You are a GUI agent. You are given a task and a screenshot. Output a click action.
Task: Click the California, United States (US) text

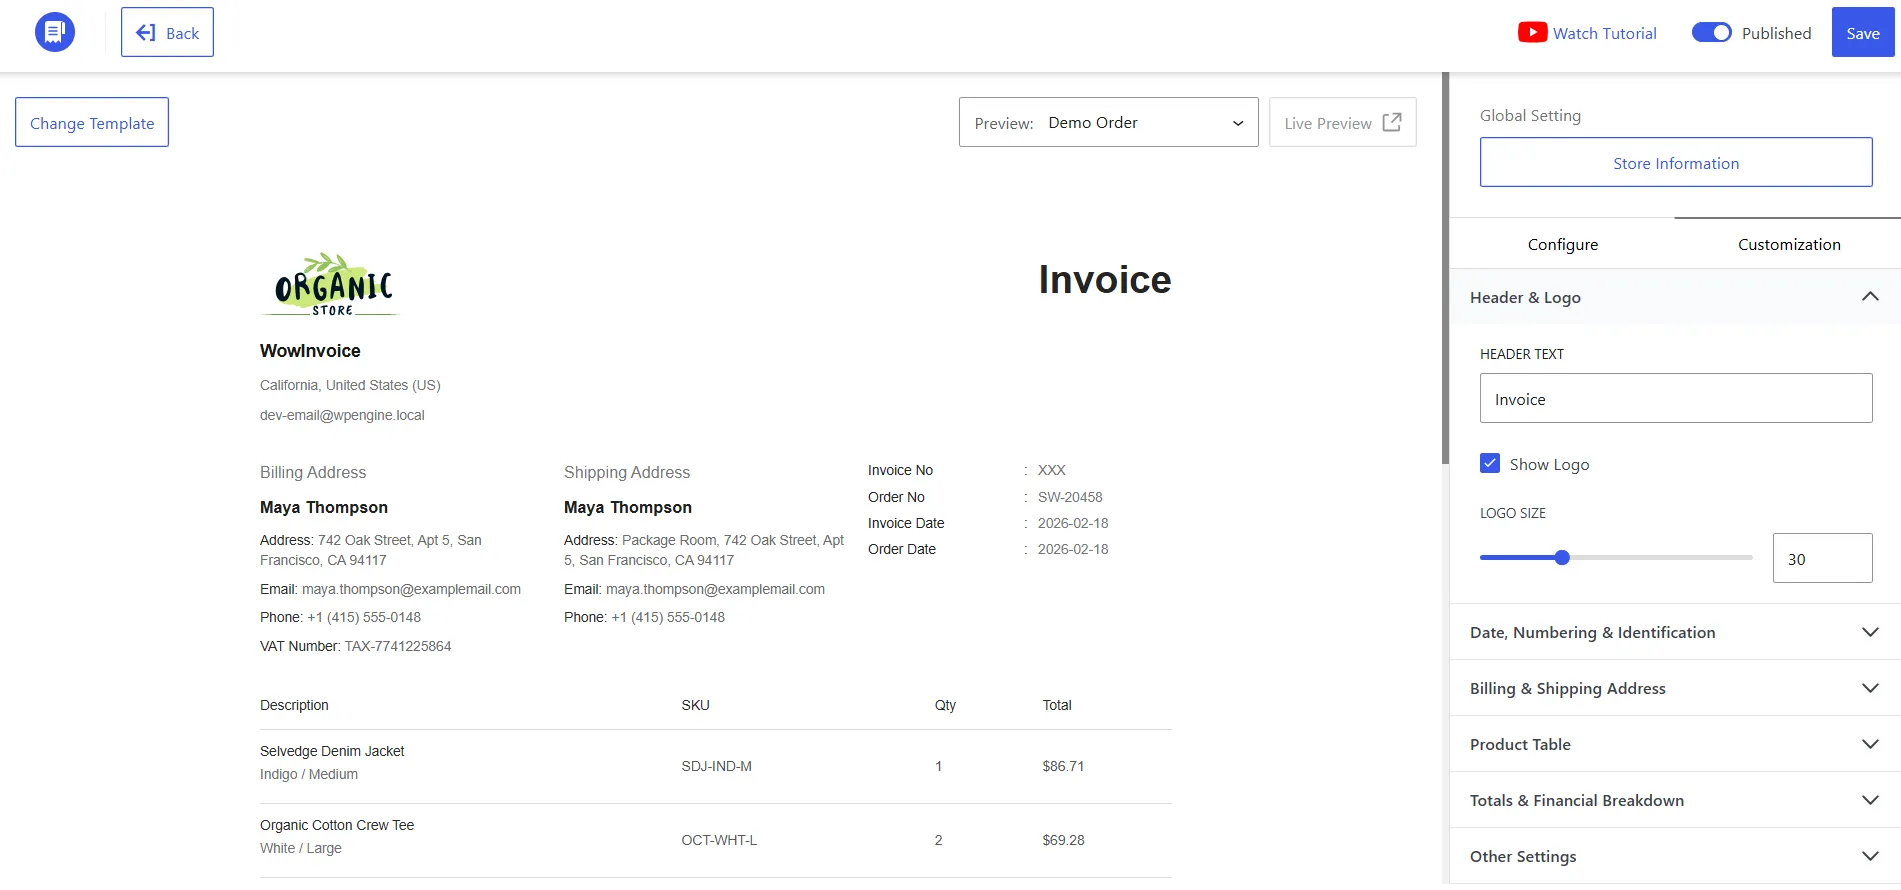click(x=350, y=385)
